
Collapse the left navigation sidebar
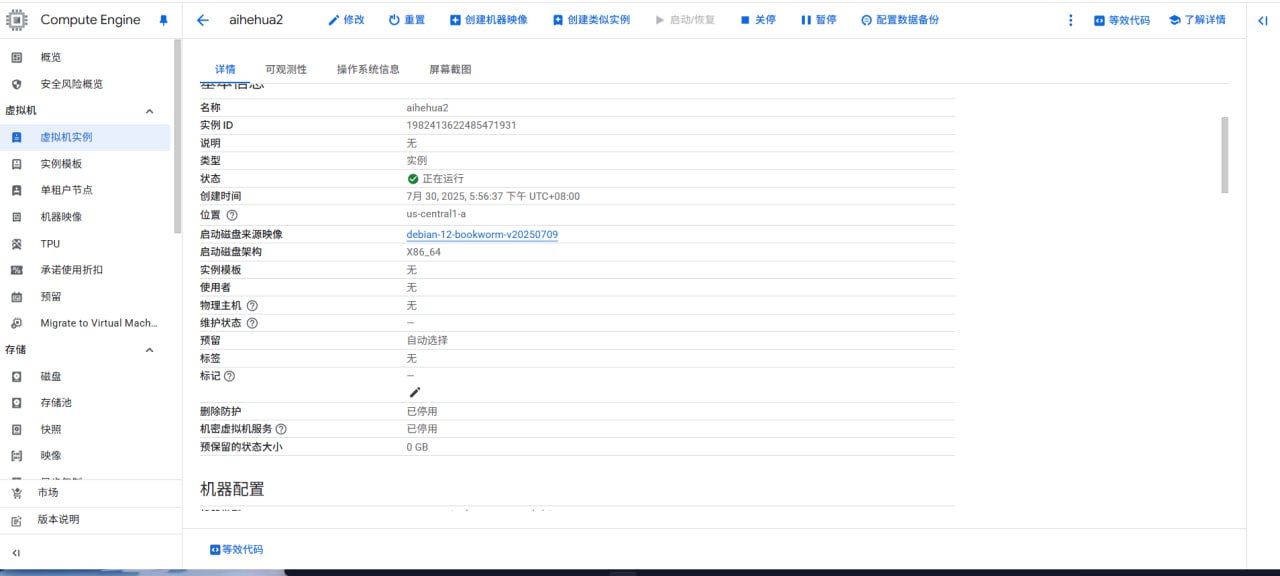(16, 553)
